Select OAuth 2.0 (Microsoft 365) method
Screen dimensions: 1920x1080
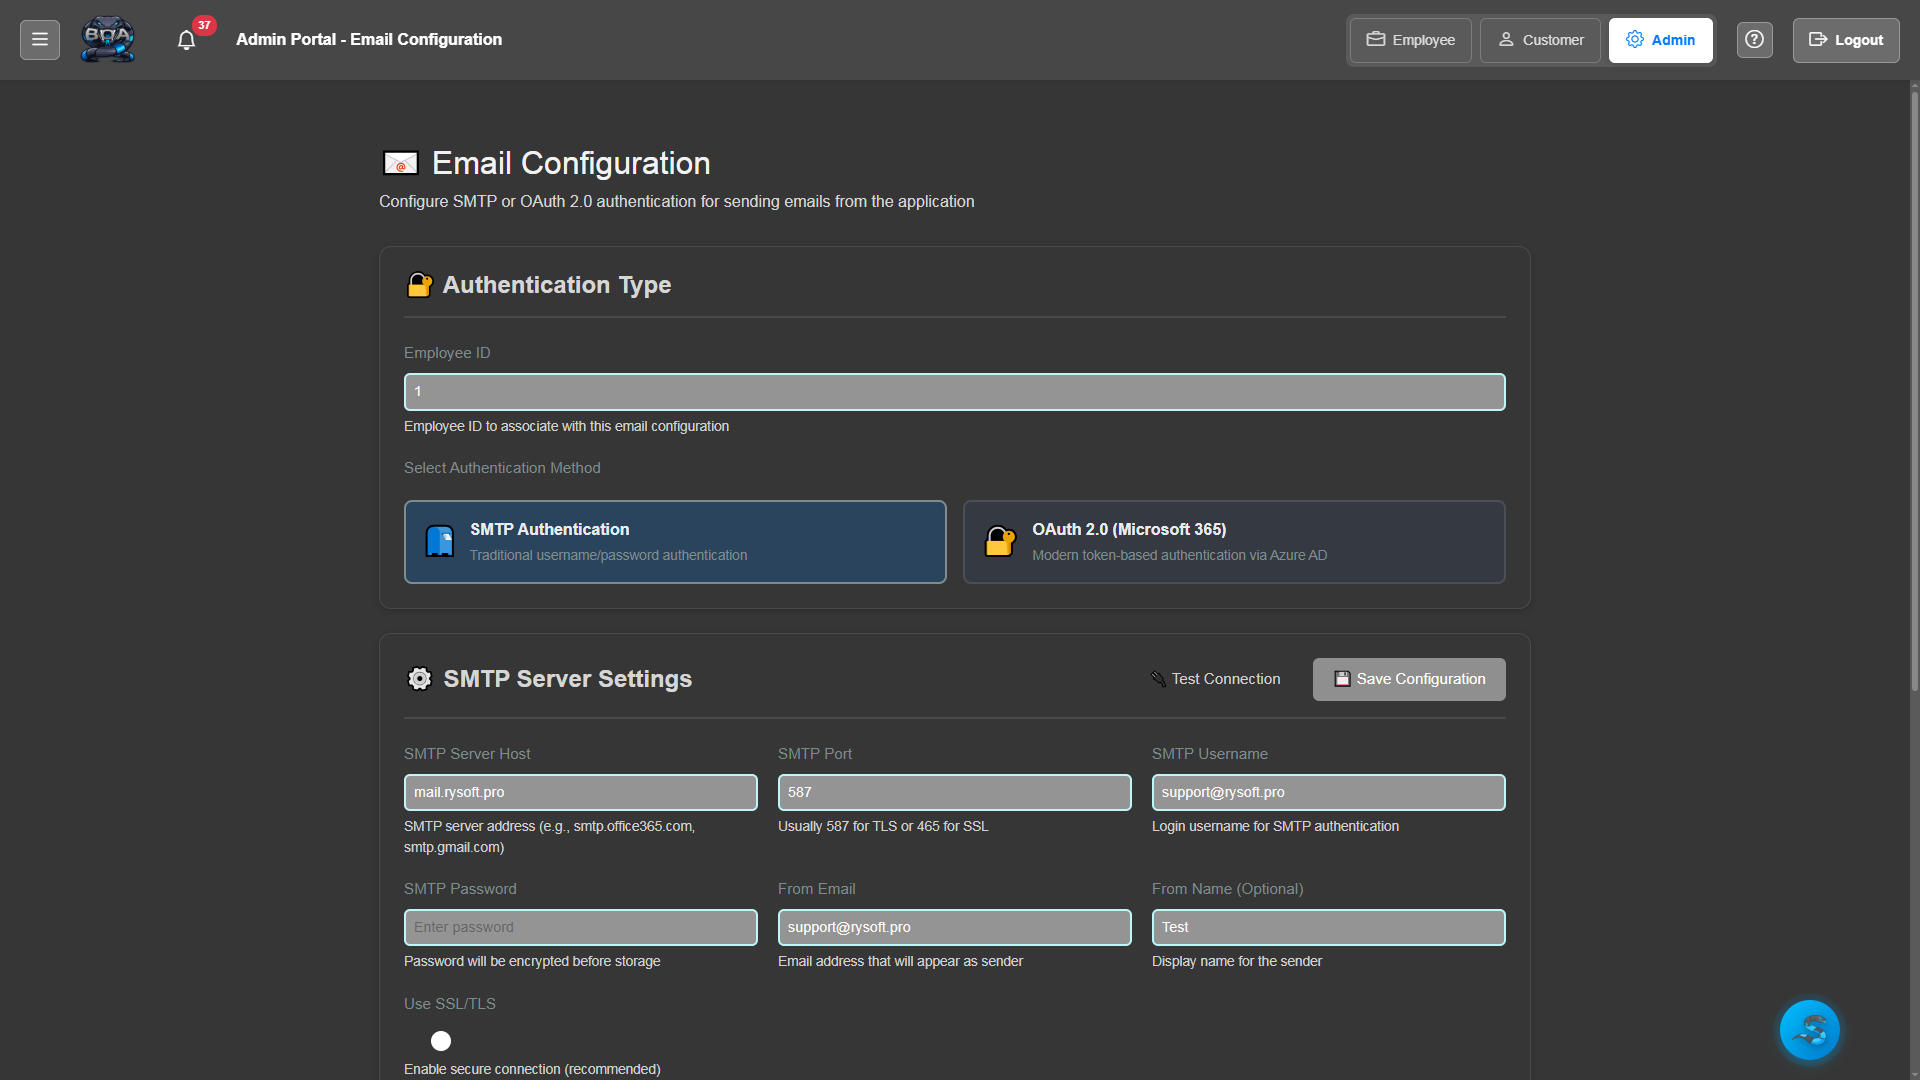pos(1234,541)
